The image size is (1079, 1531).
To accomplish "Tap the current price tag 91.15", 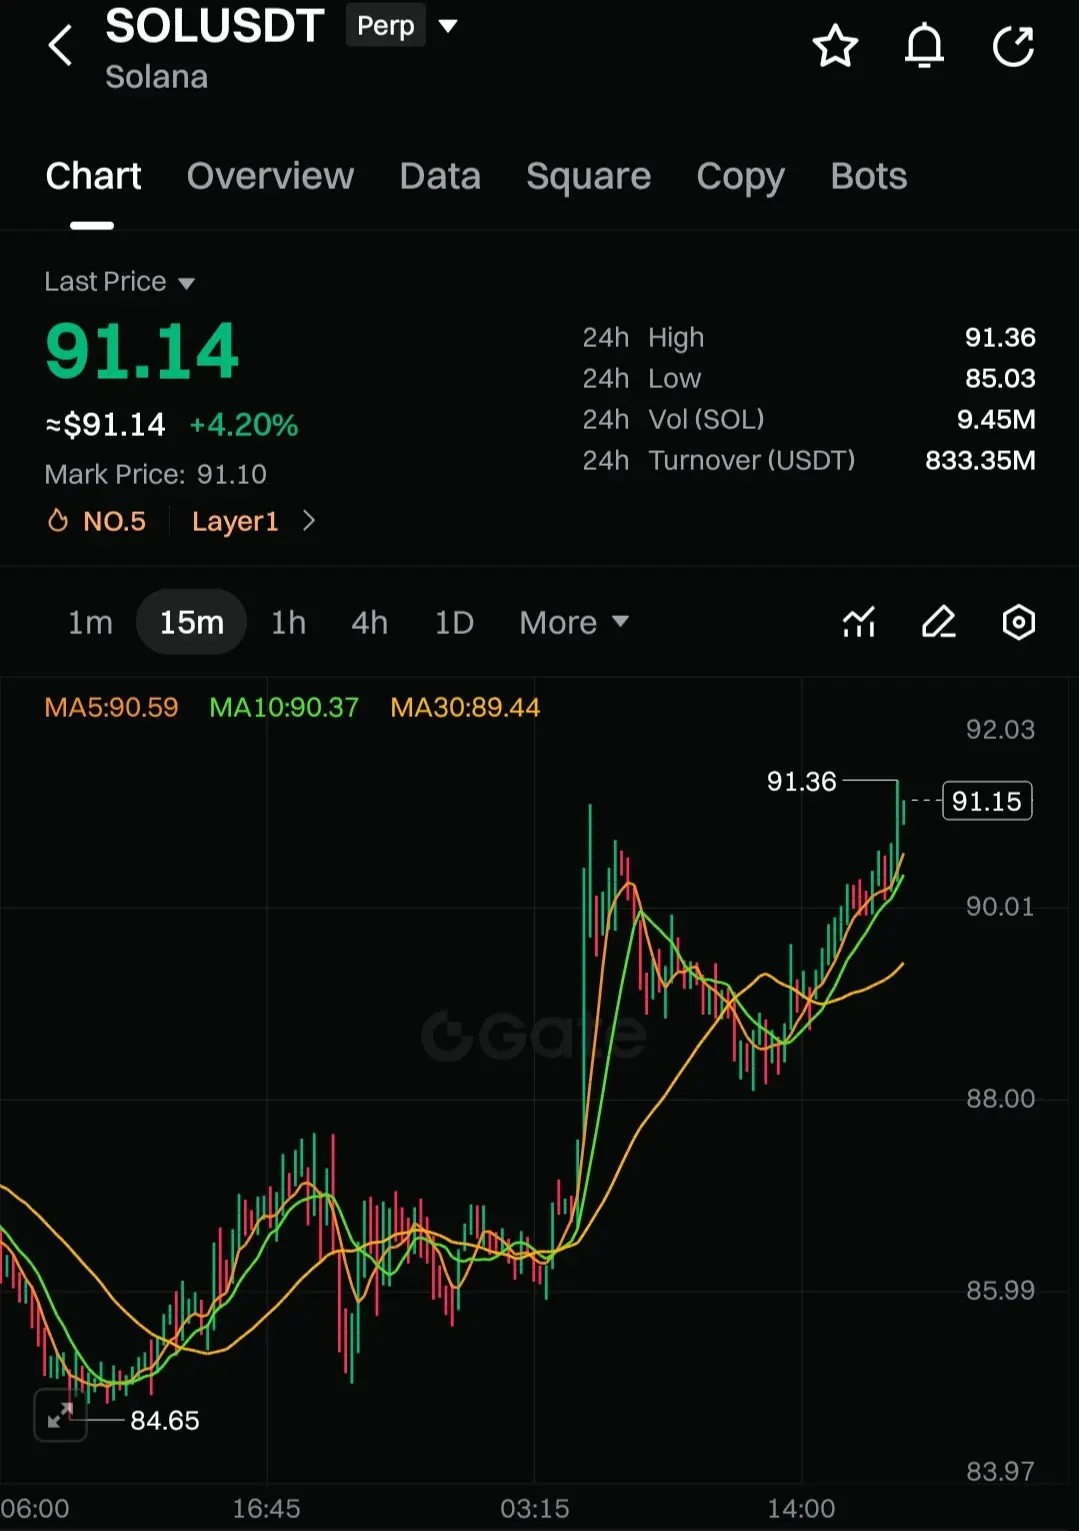I will coord(987,801).
